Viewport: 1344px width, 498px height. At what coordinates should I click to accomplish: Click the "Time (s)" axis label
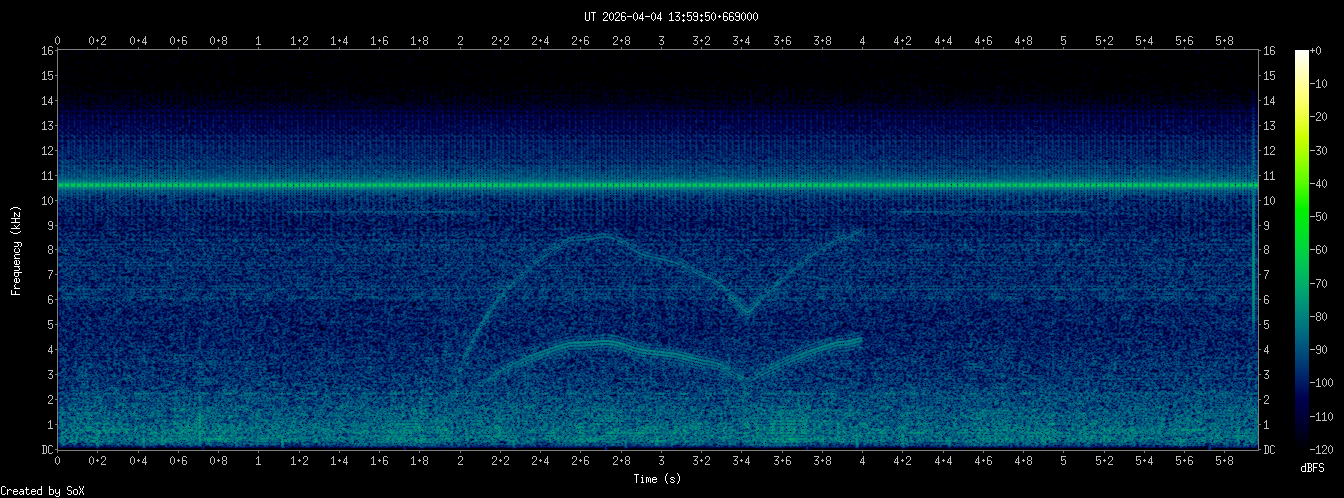[657, 479]
